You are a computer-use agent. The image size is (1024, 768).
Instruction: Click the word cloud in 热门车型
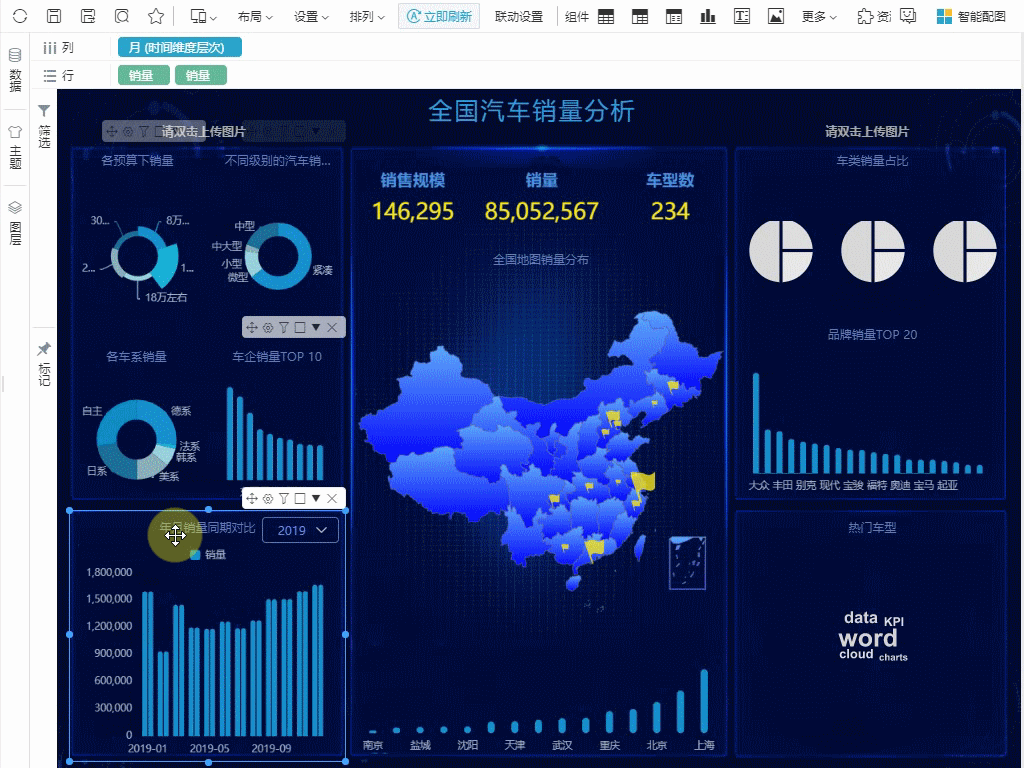coord(873,636)
